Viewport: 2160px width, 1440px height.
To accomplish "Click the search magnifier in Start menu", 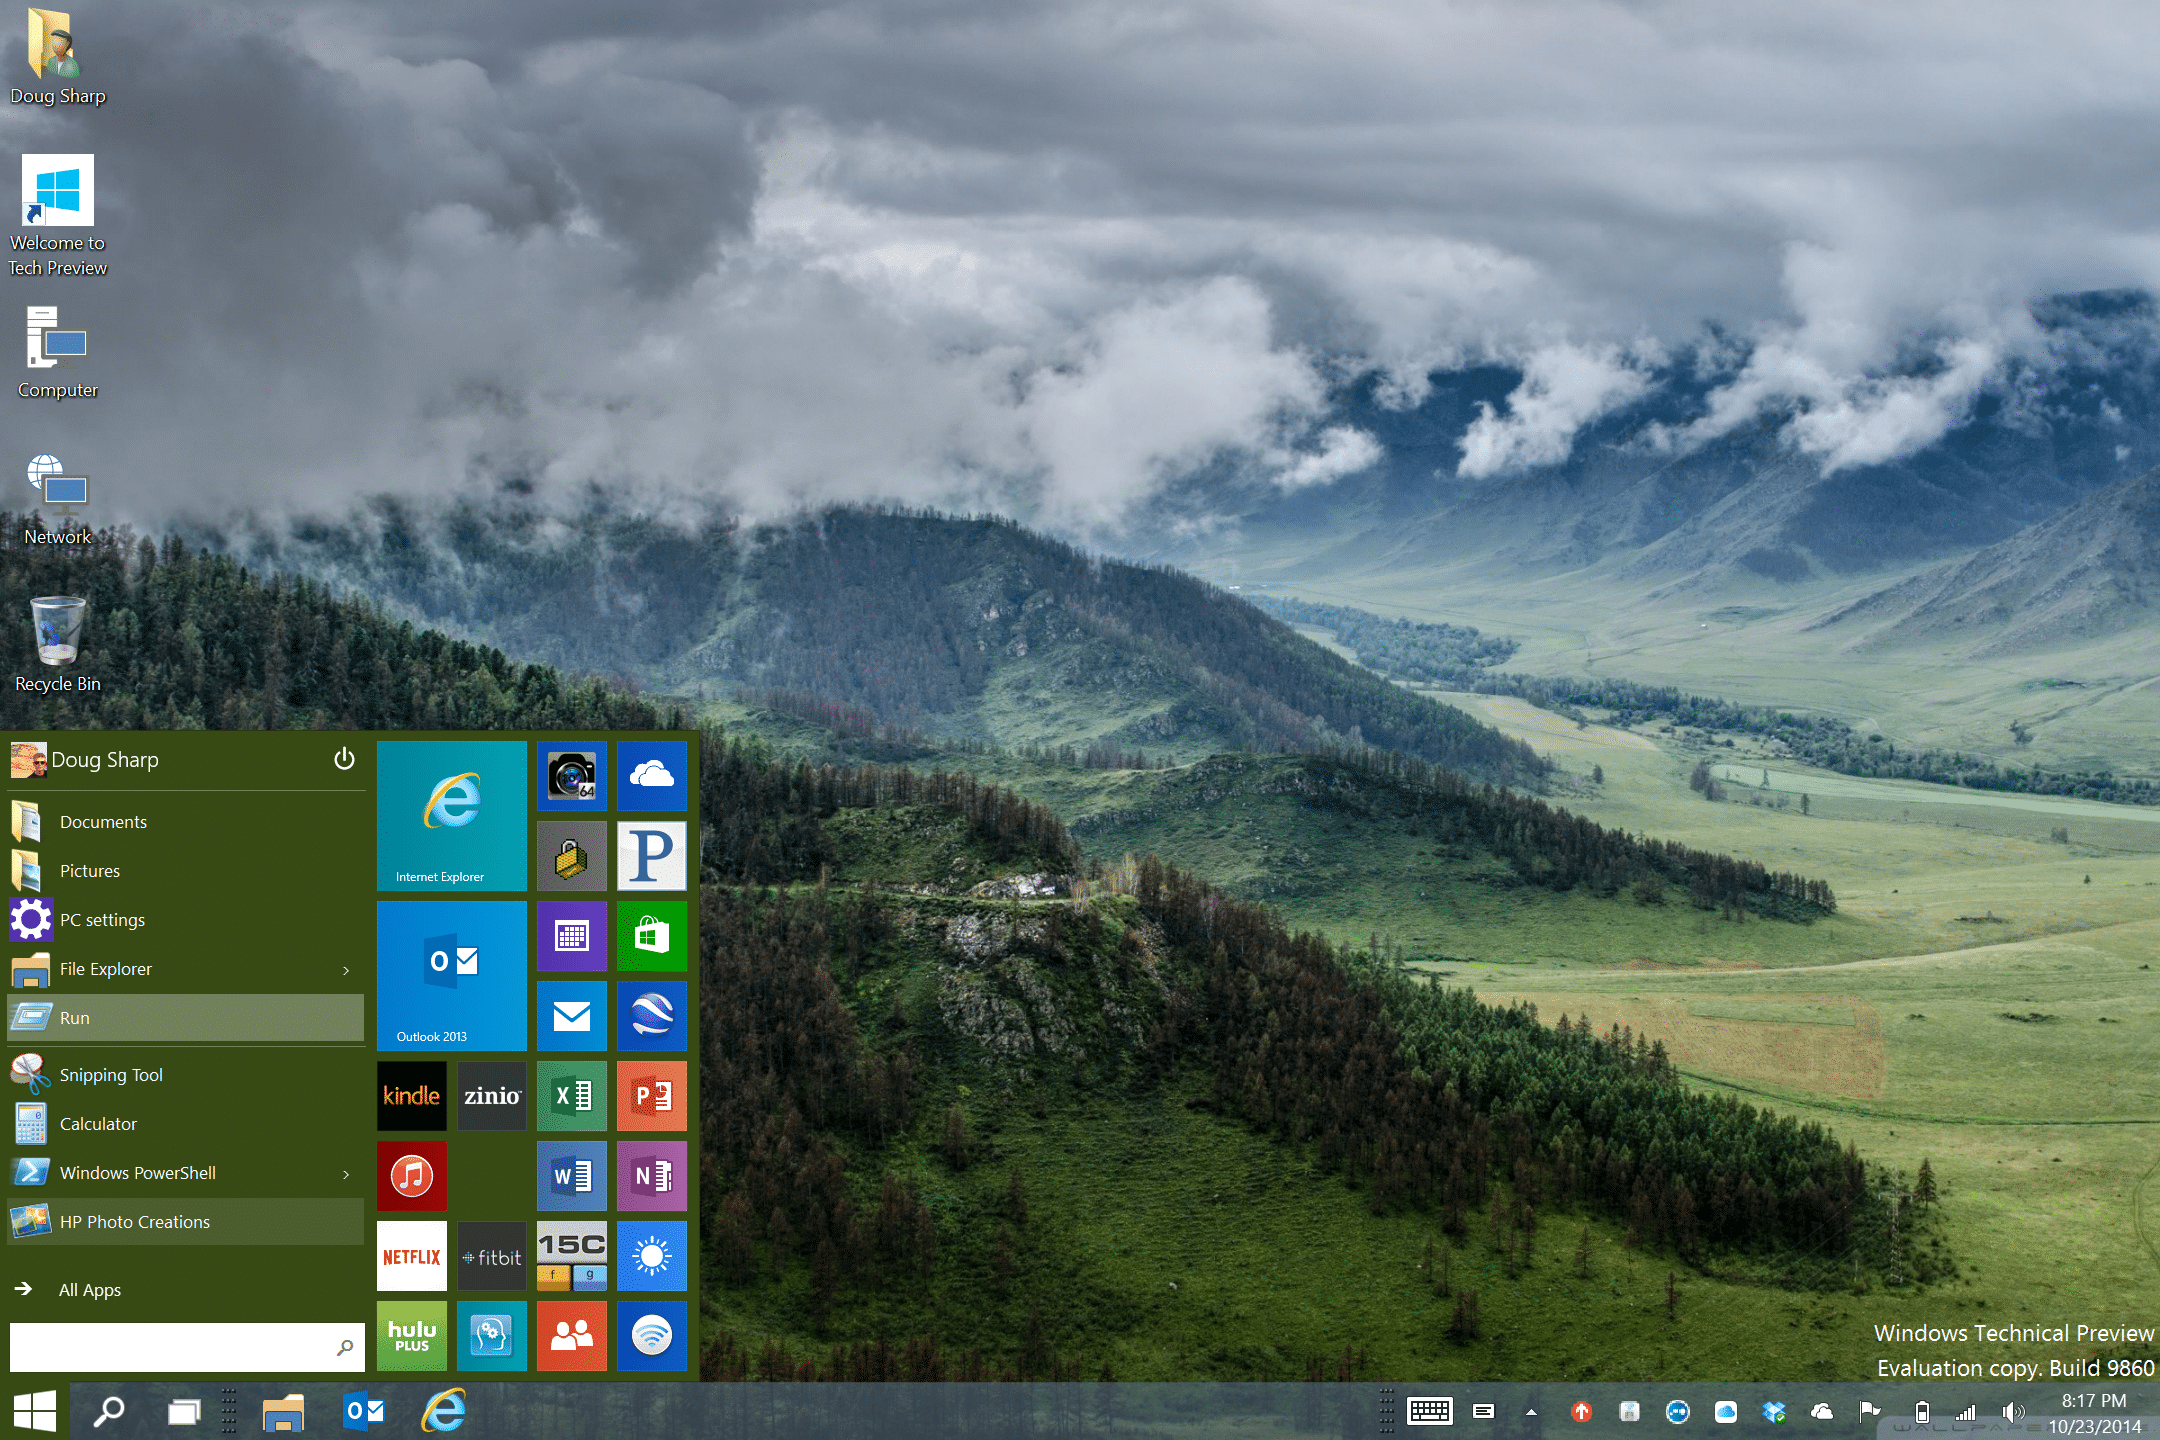I will [x=345, y=1347].
